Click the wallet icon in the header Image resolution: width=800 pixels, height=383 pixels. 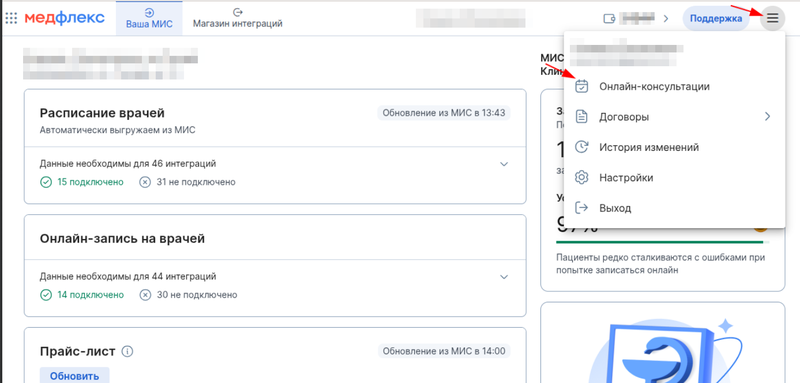[x=609, y=19]
